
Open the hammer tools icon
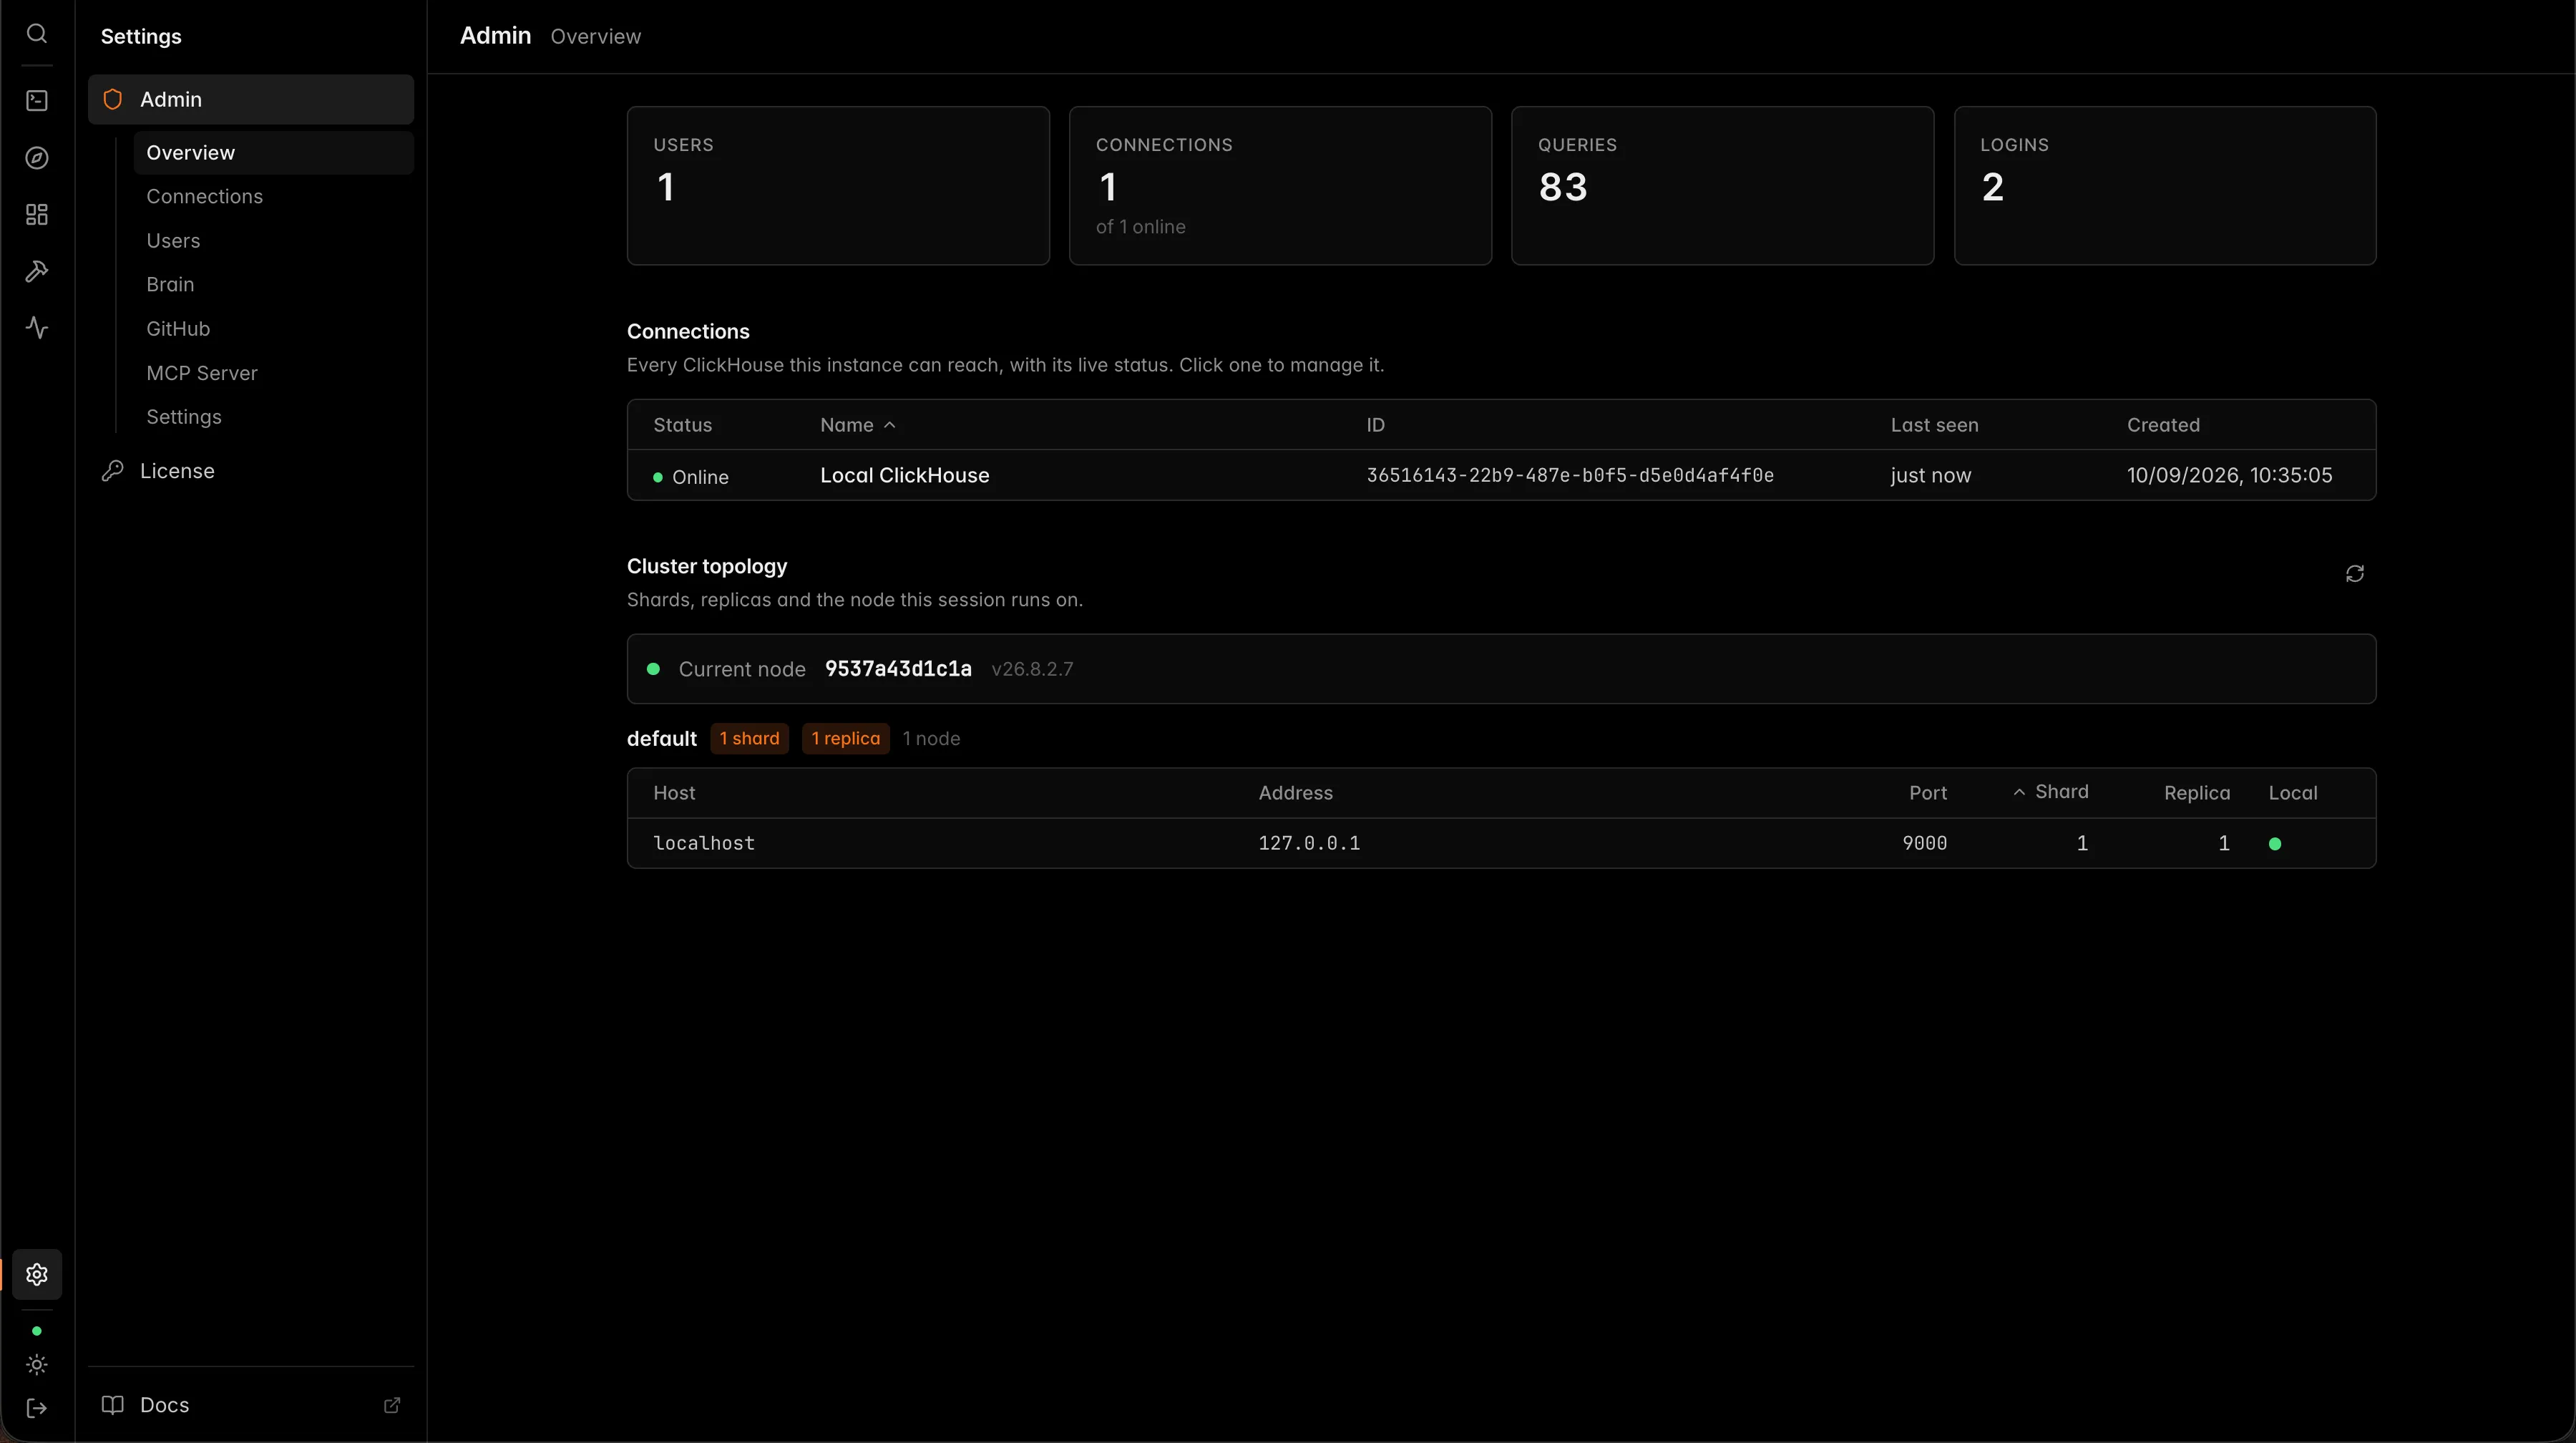[37, 271]
